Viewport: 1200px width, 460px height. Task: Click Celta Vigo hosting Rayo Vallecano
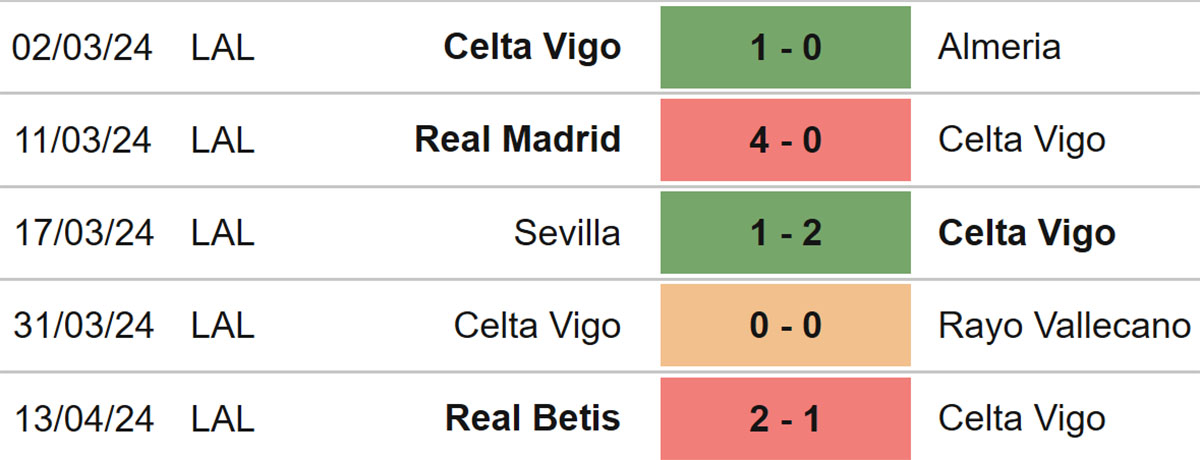pos(537,326)
